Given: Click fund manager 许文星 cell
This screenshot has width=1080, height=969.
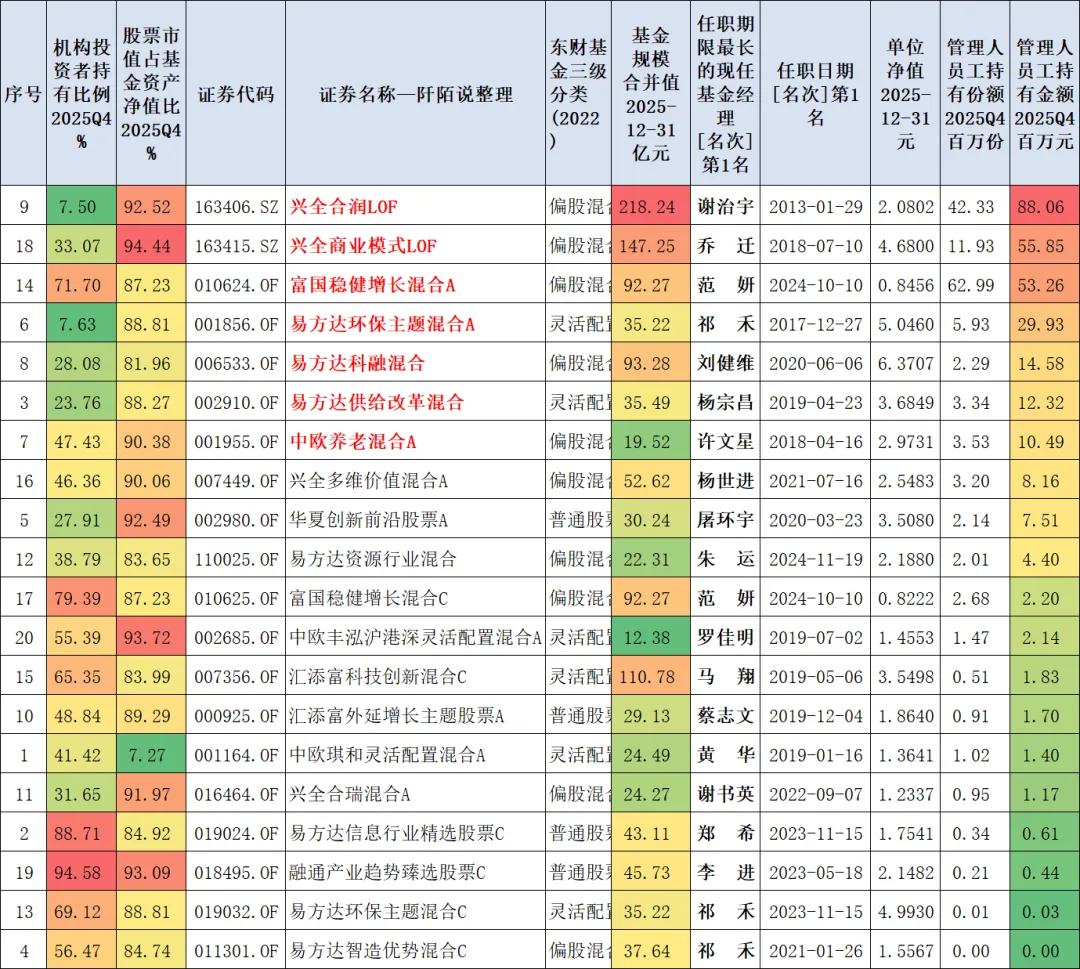Looking at the screenshot, I should 725,441.
